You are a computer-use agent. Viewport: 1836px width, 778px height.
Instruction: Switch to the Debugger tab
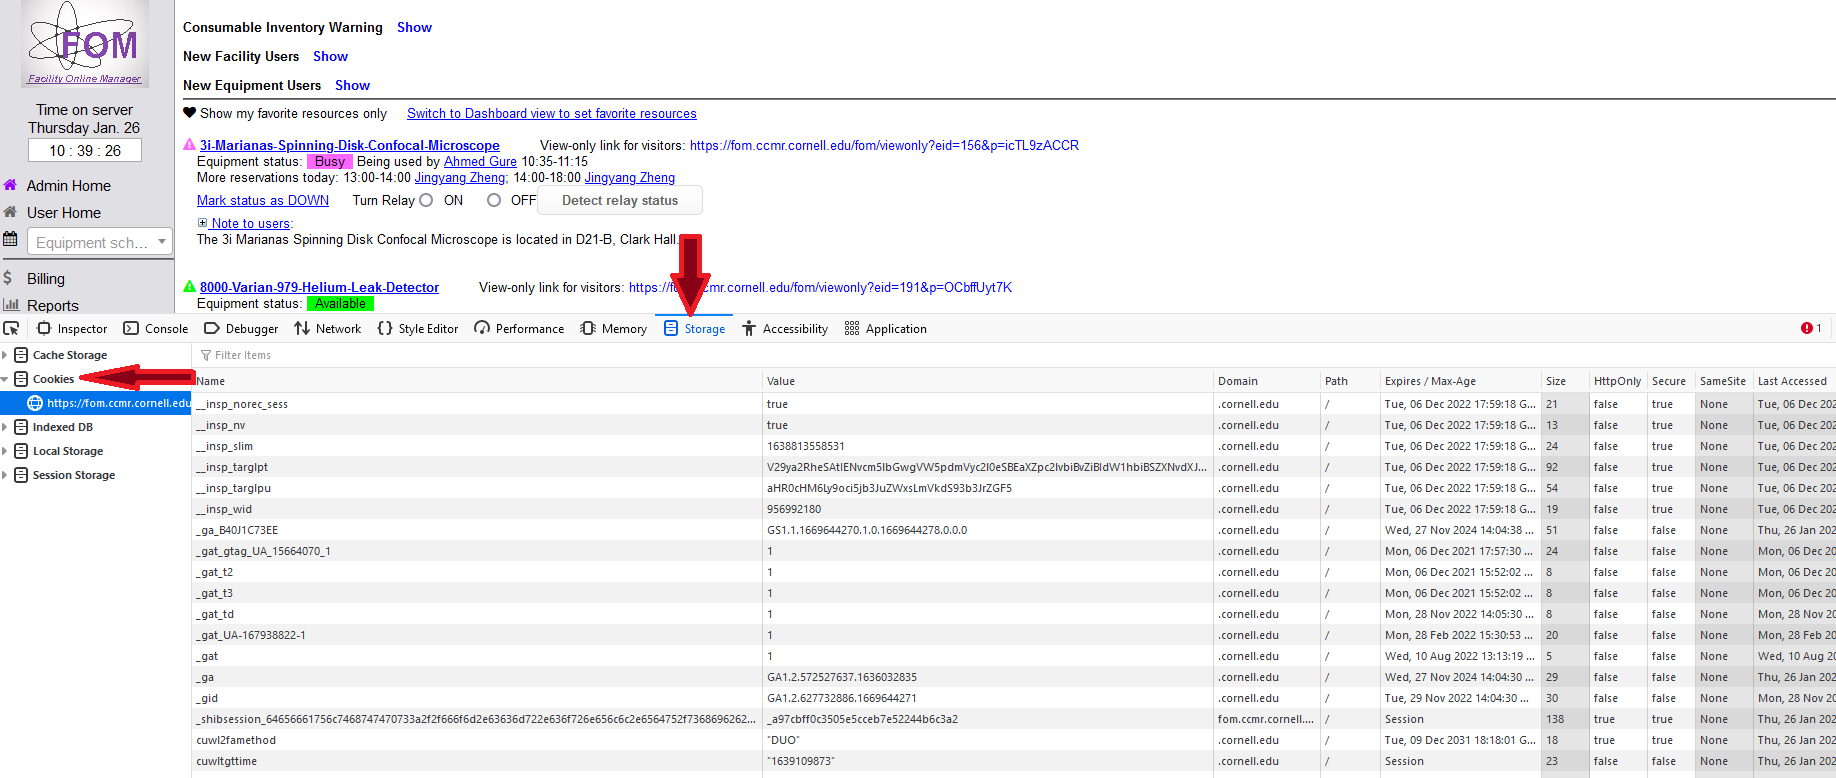pos(241,328)
